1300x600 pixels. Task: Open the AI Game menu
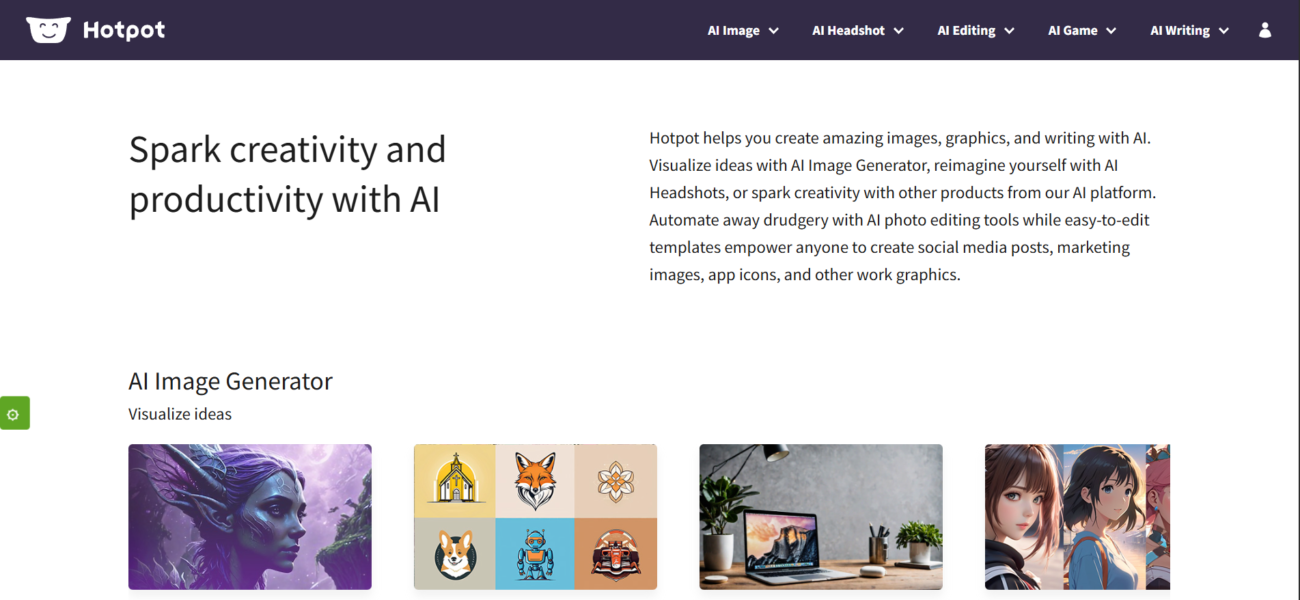coord(1082,31)
